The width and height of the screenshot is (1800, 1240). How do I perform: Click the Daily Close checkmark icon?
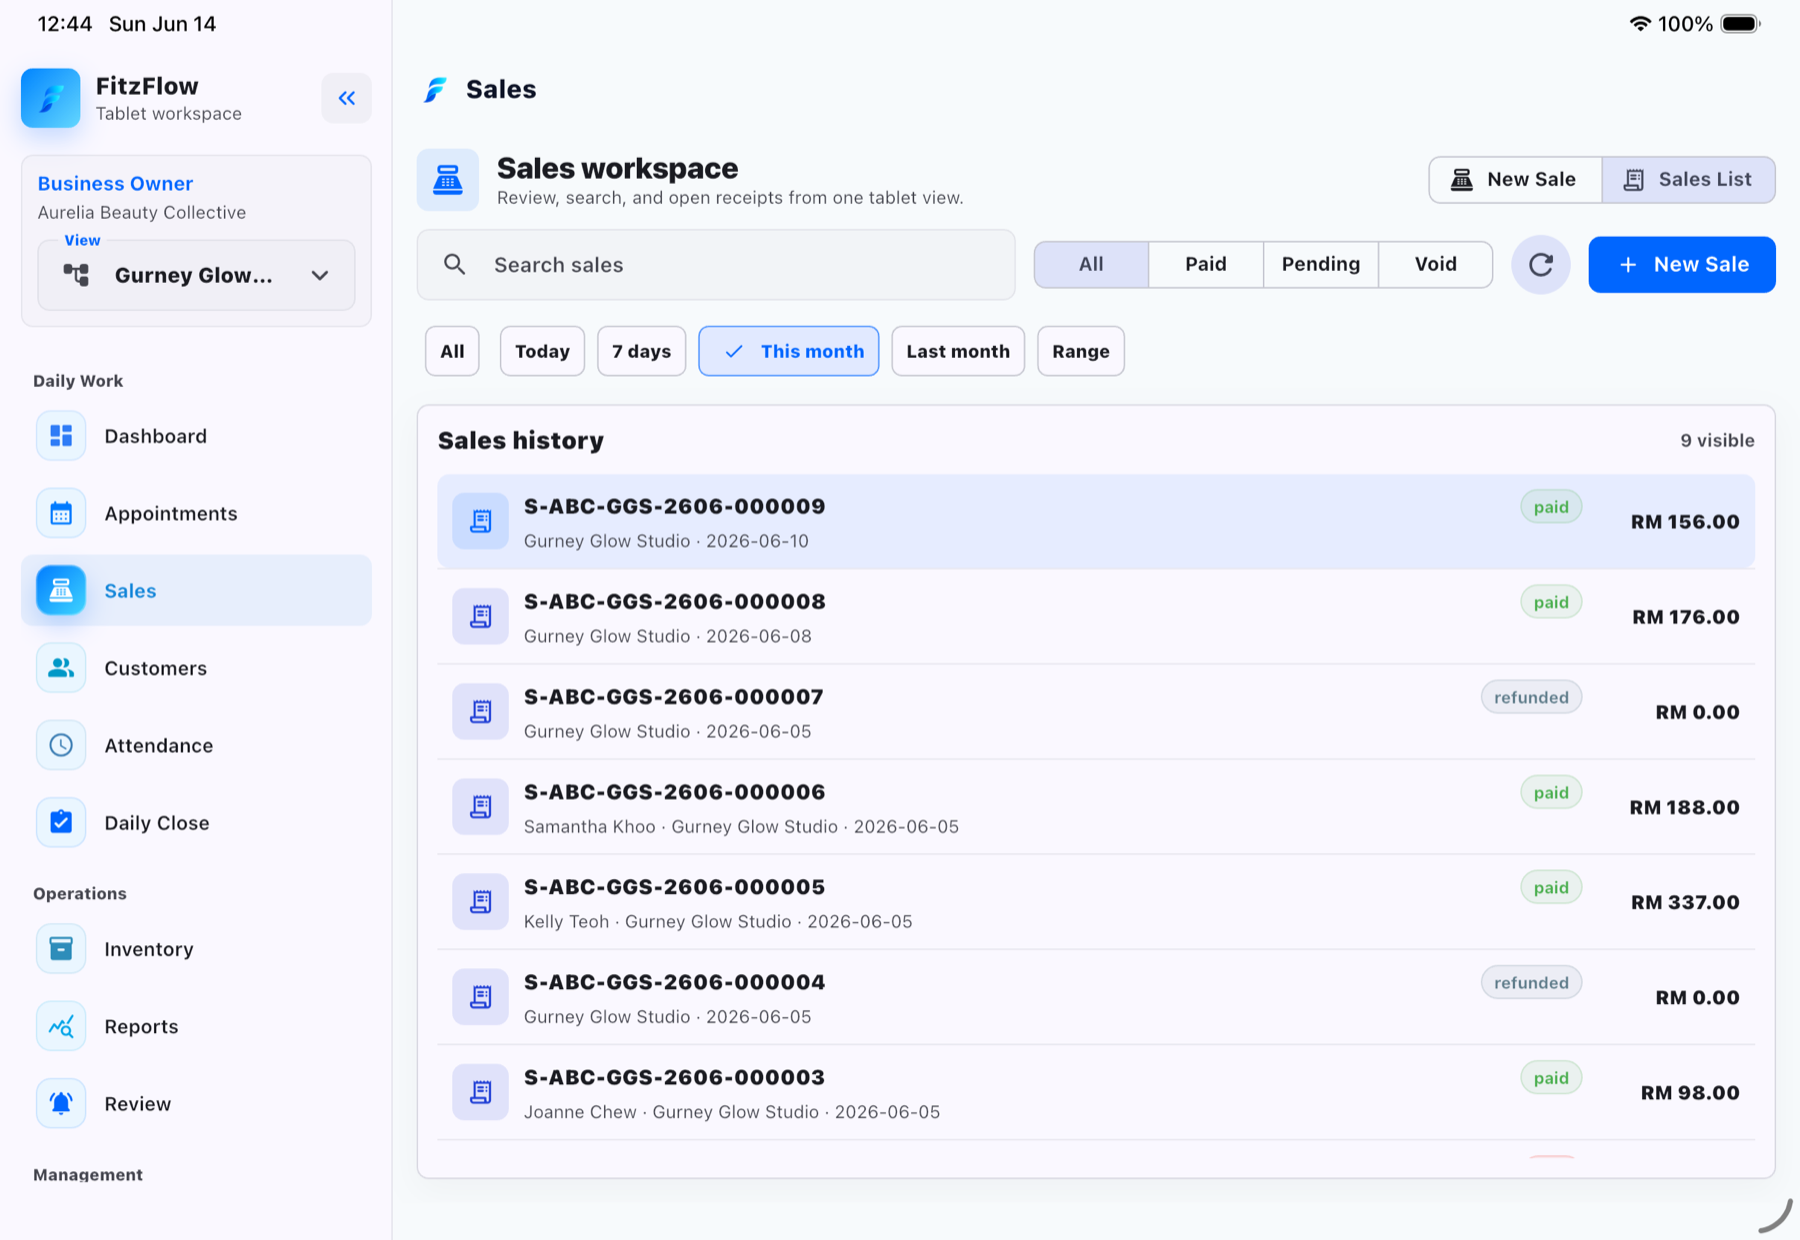(61, 822)
